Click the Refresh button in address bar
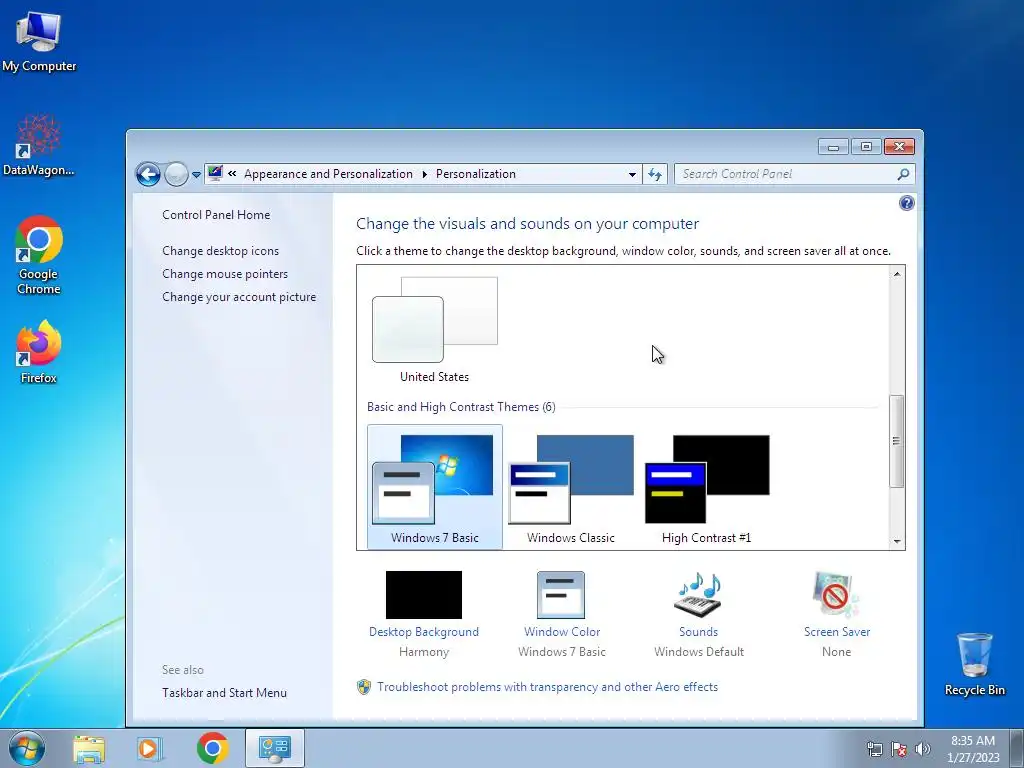Screen dimensions: 1024x768 pos(655,174)
